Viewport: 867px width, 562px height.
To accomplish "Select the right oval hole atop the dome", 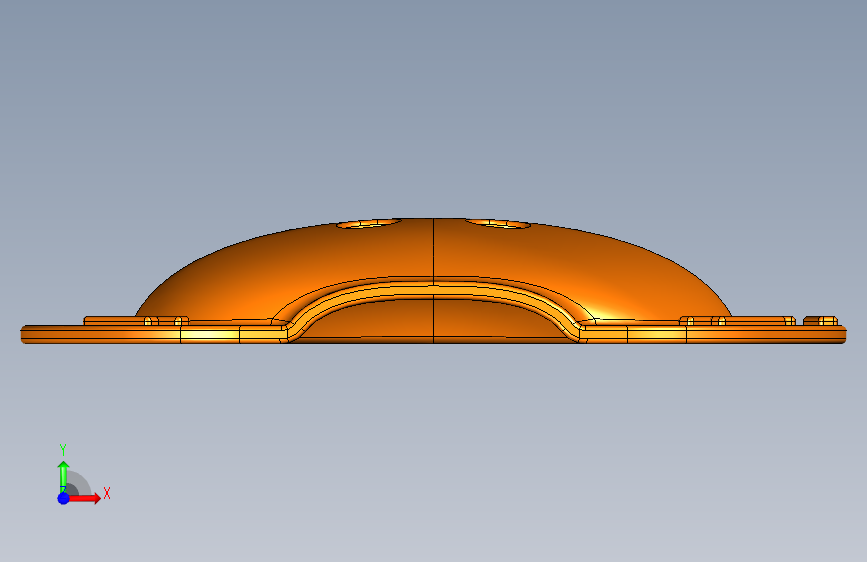I will point(498,223).
